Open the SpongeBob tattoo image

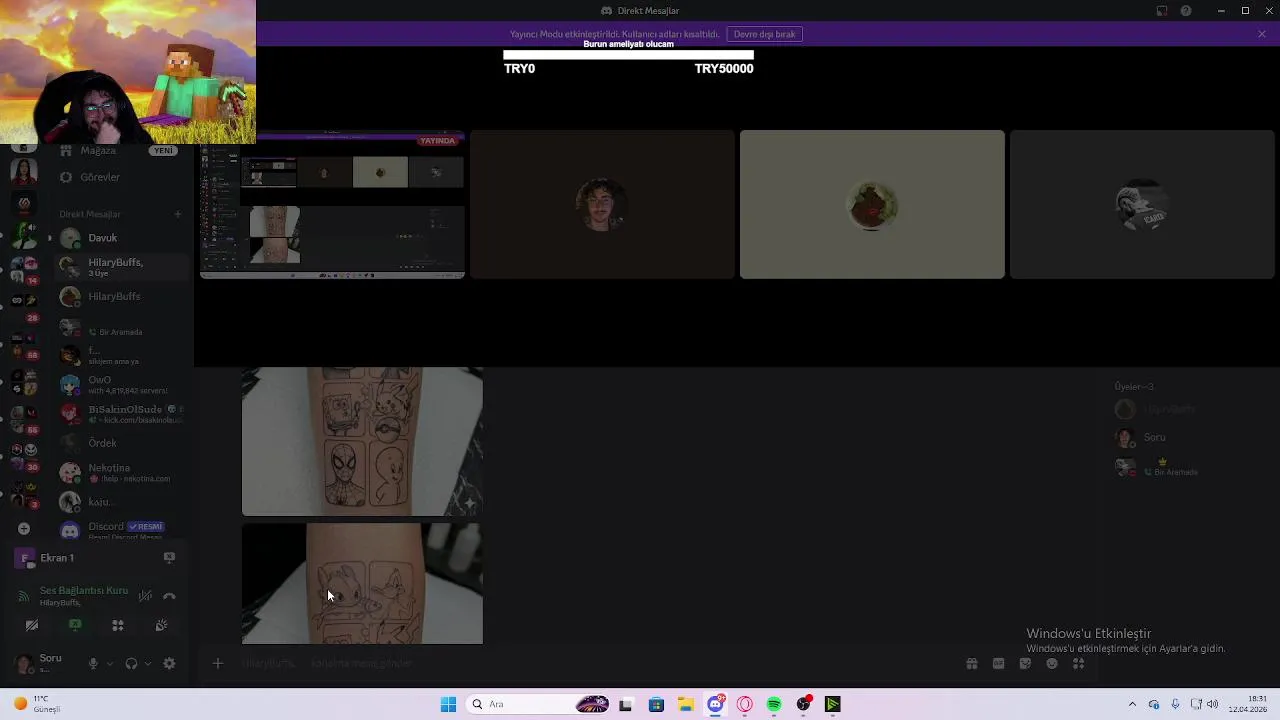pos(362,441)
